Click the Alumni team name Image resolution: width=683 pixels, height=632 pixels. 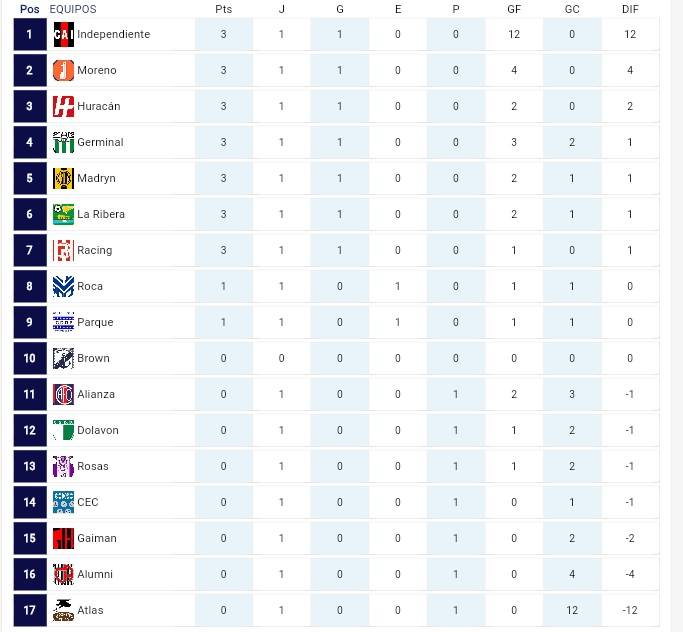(95, 574)
